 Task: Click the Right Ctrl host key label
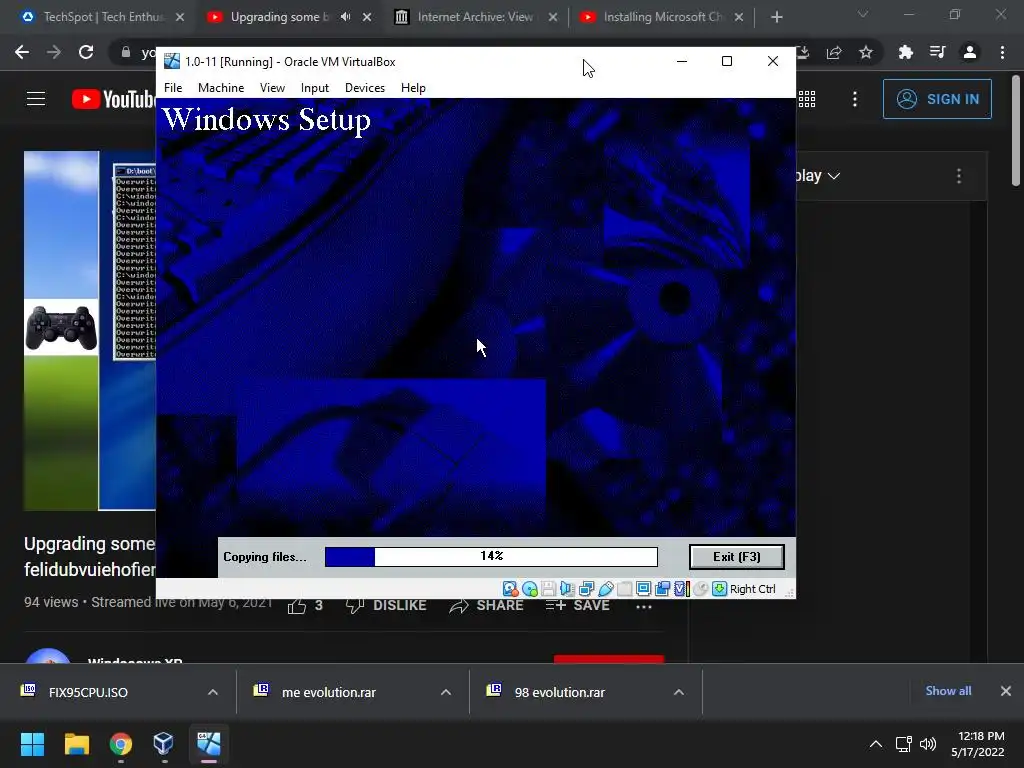pyautogui.click(x=752, y=589)
